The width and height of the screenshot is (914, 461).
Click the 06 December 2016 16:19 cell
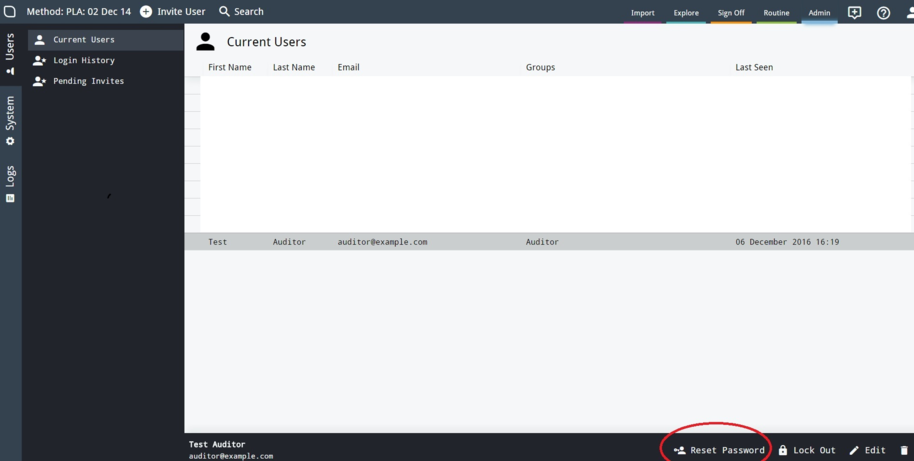pyautogui.click(x=787, y=242)
